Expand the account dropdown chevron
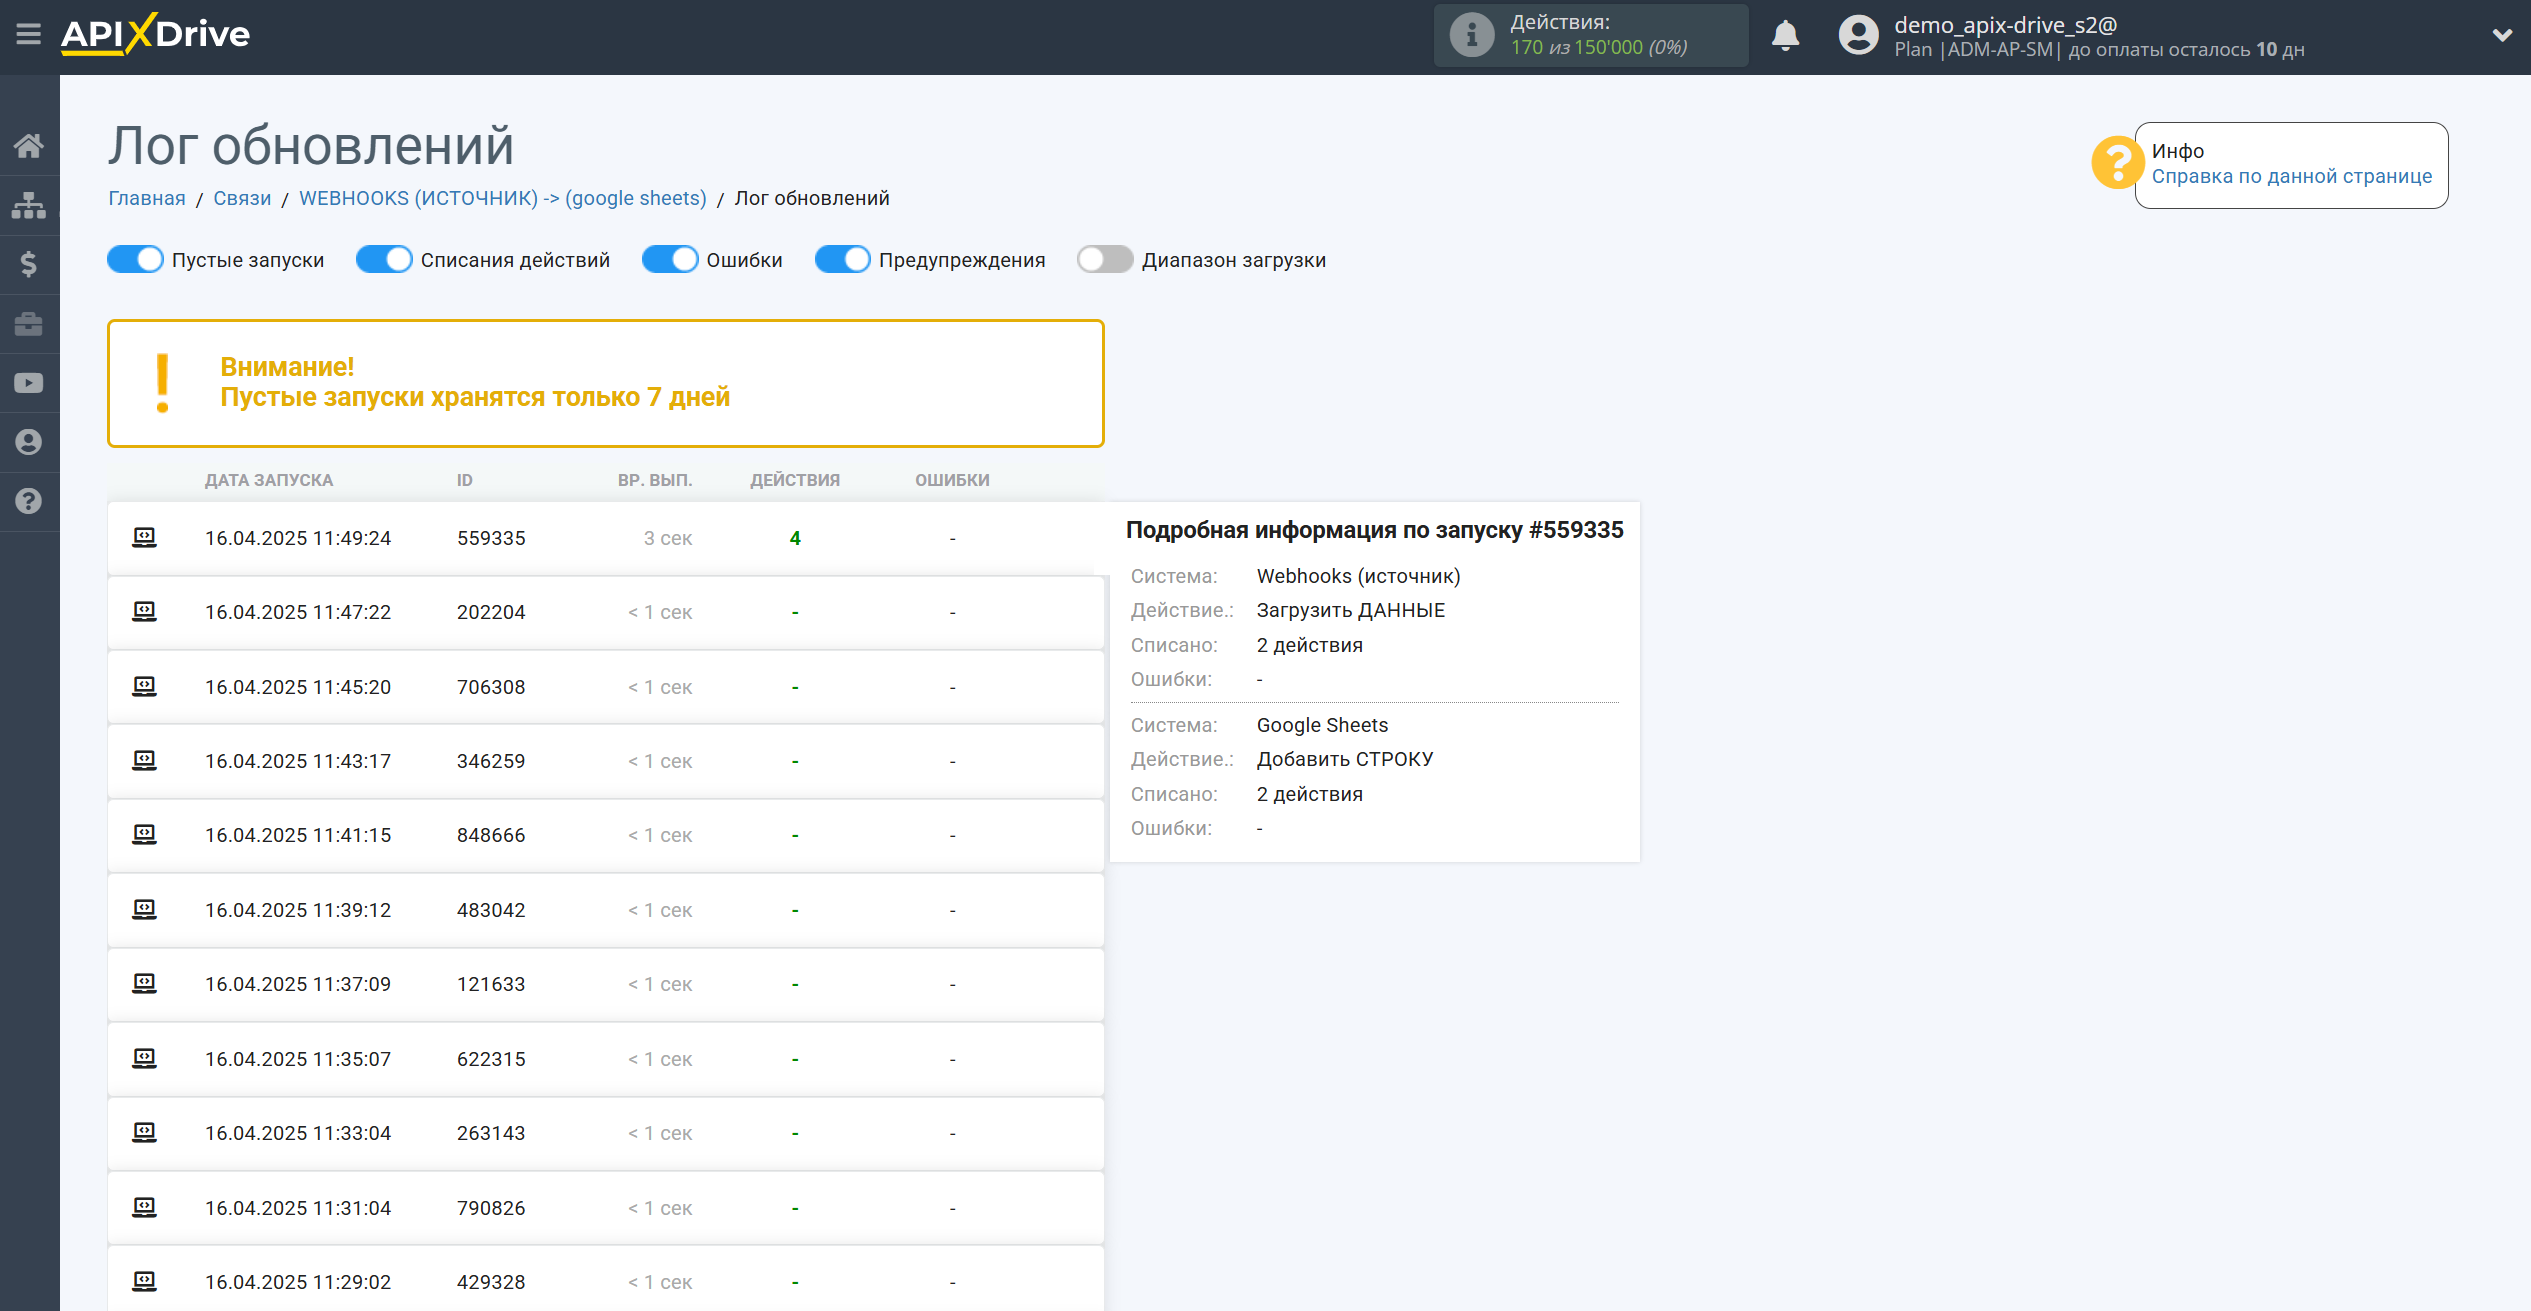 point(2502,35)
